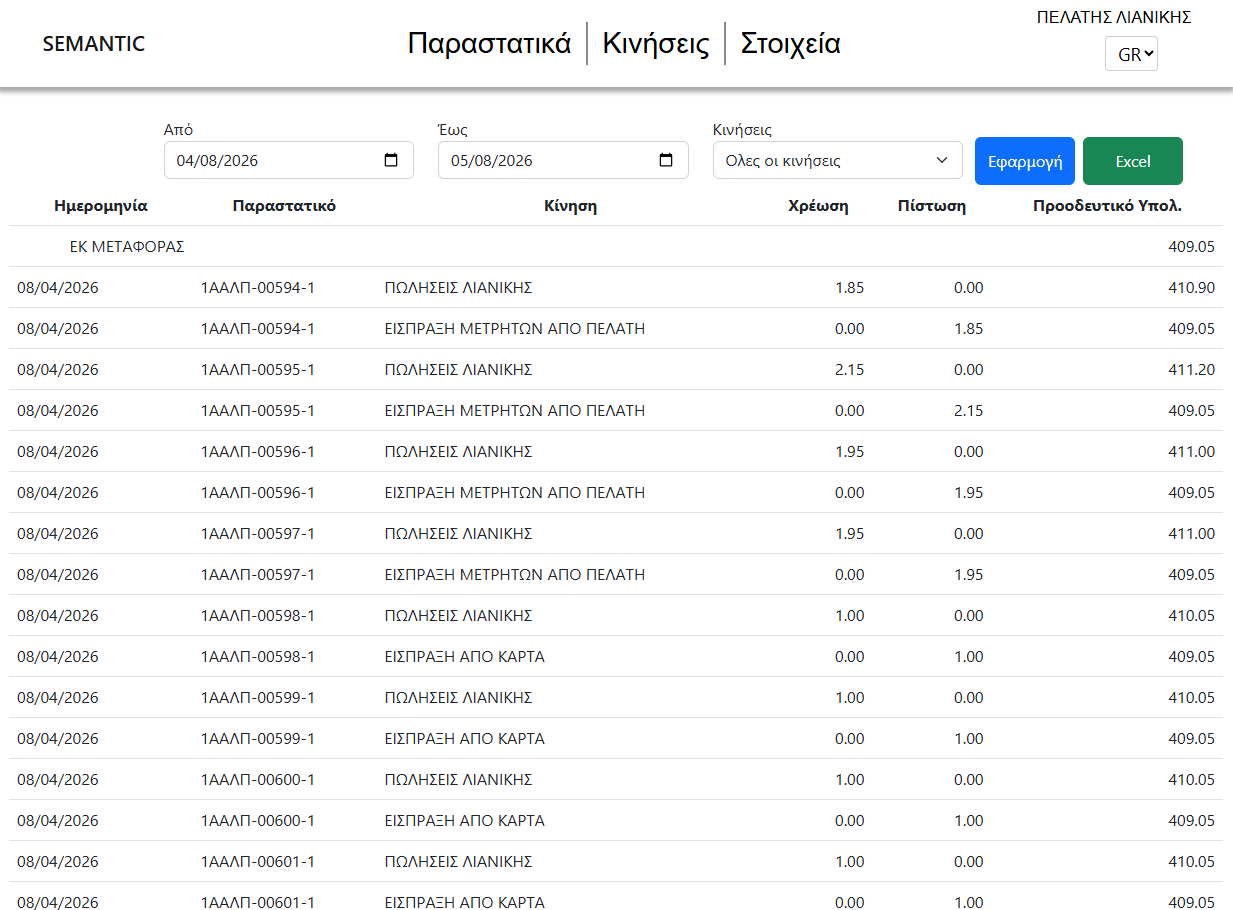Click the Προοδευτικό Υπολ. column header
This screenshot has width=1233, height=910.
(1108, 206)
